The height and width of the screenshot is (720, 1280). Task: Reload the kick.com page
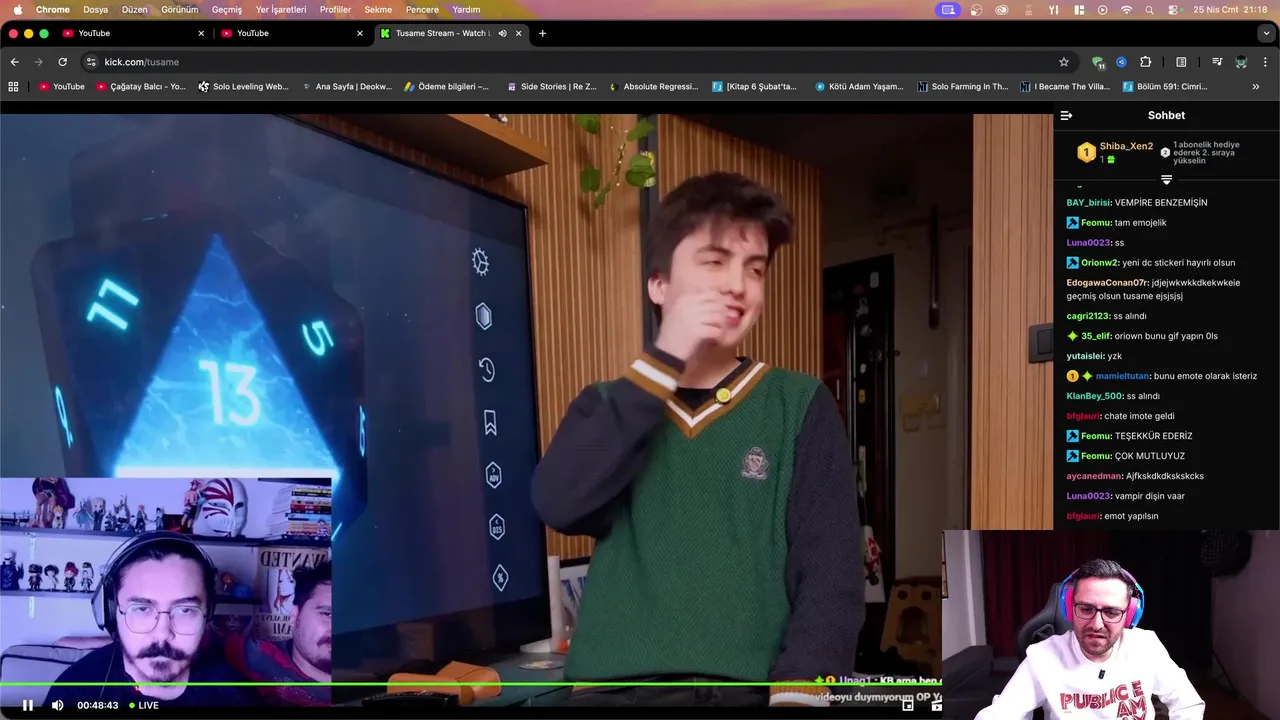coord(62,62)
